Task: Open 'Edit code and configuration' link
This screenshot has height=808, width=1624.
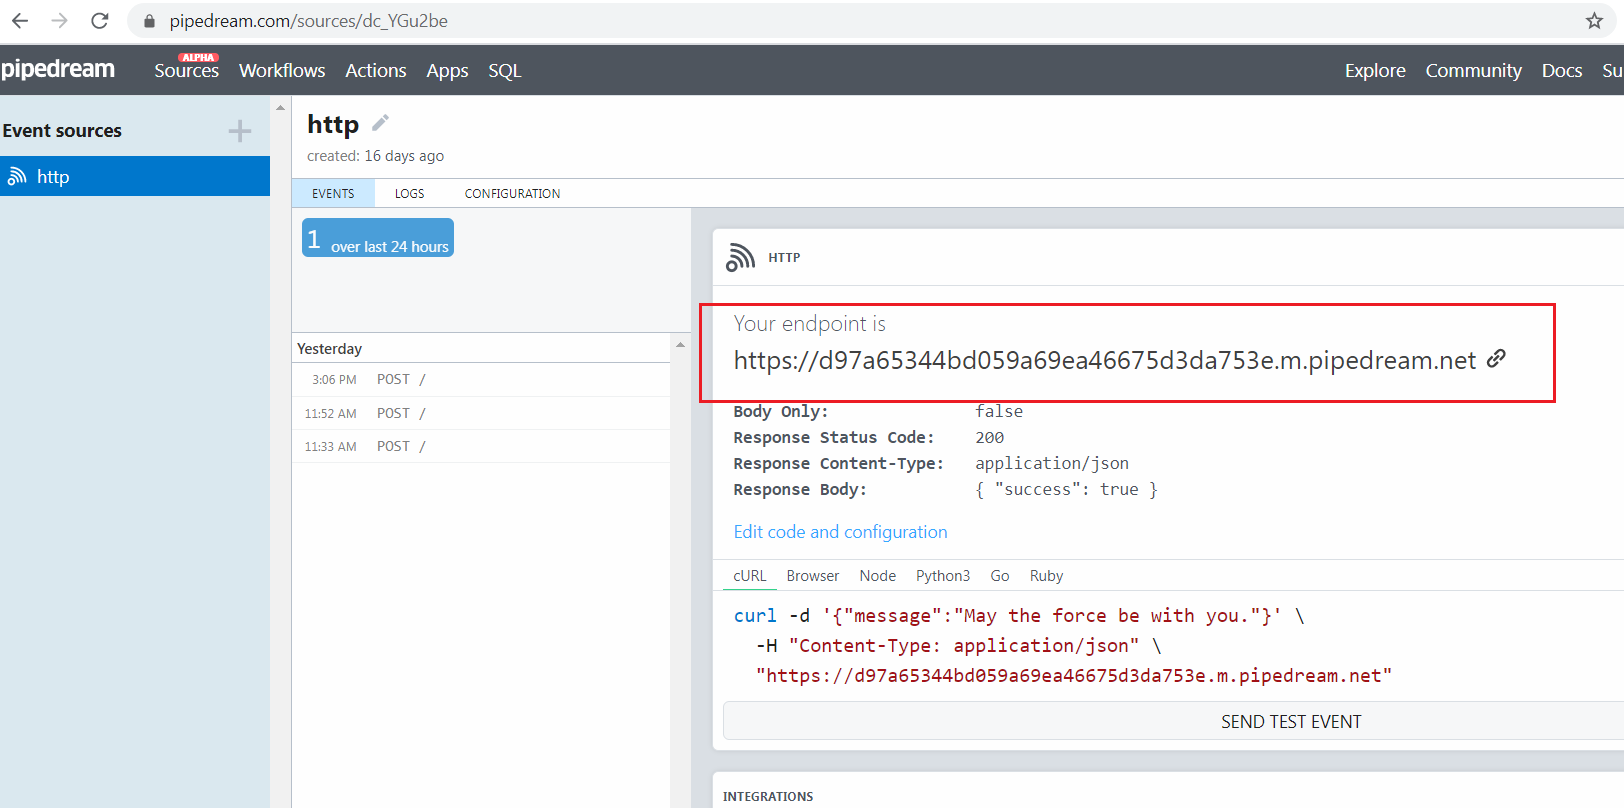Action: pos(840,532)
